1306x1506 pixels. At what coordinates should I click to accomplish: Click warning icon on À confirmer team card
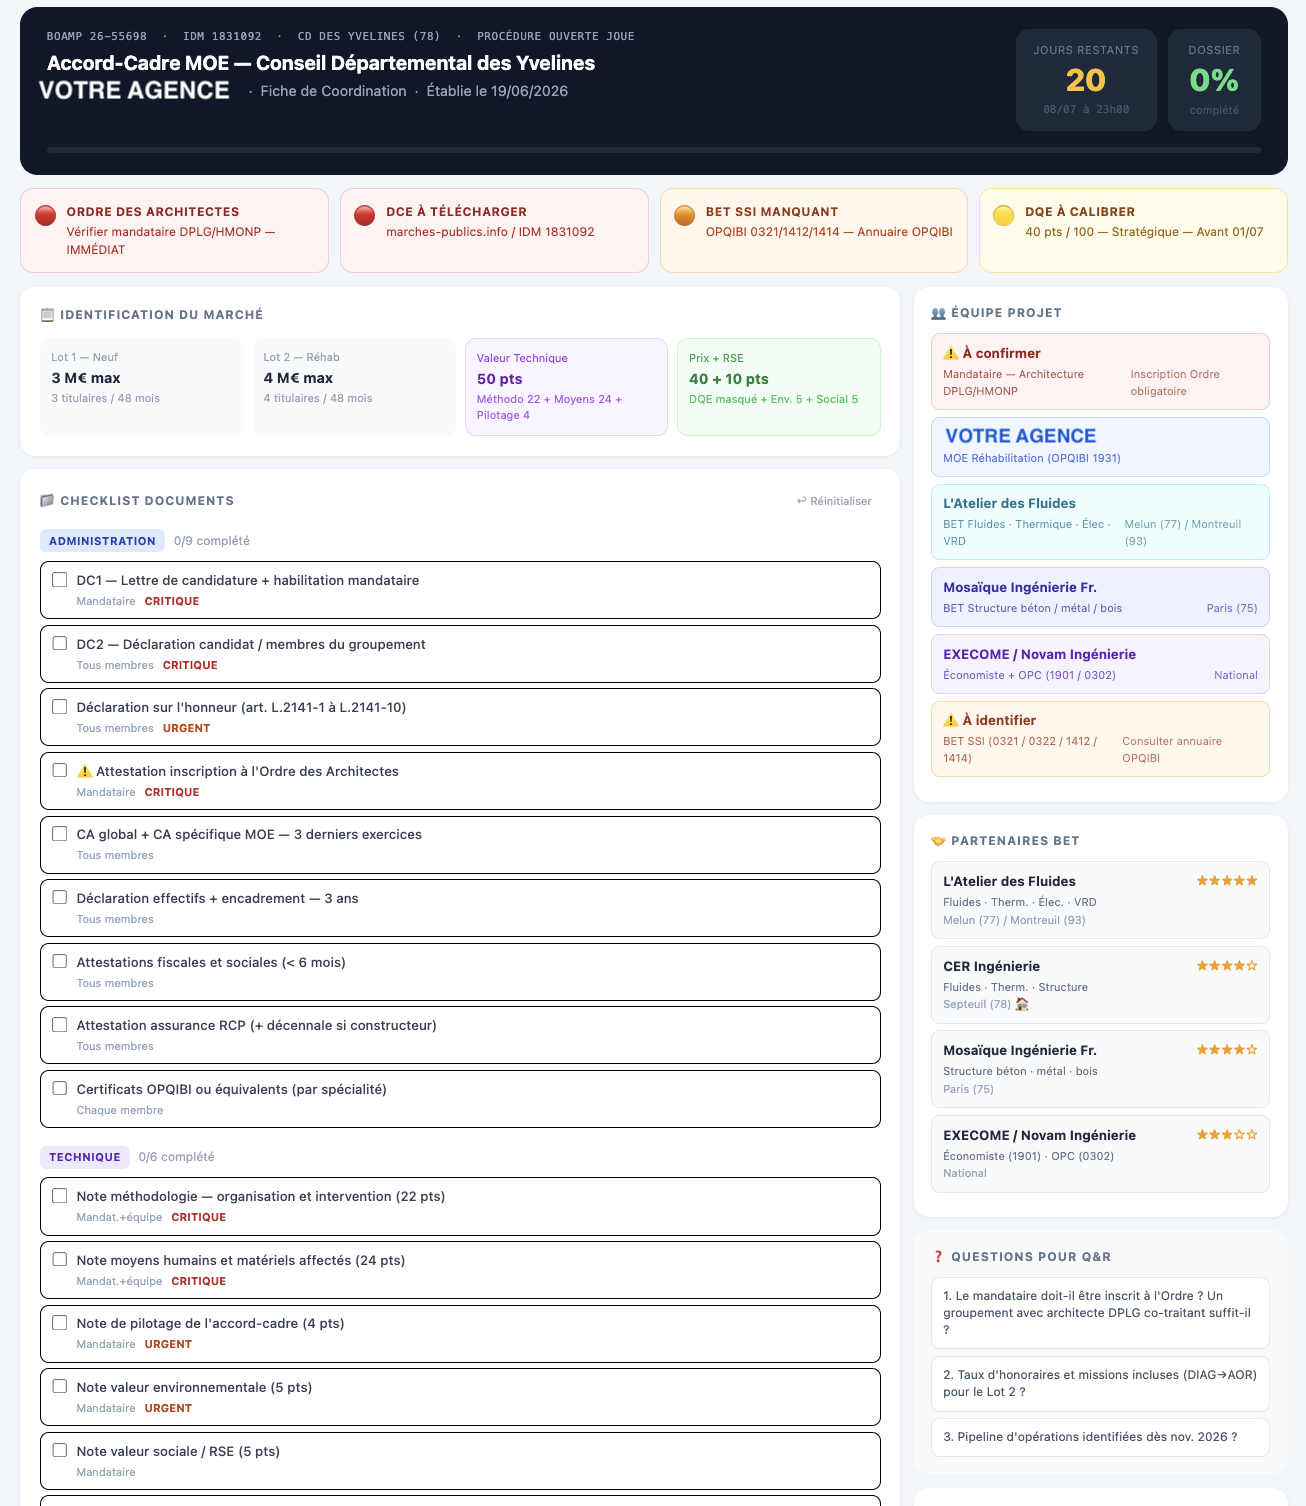(x=951, y=353)
